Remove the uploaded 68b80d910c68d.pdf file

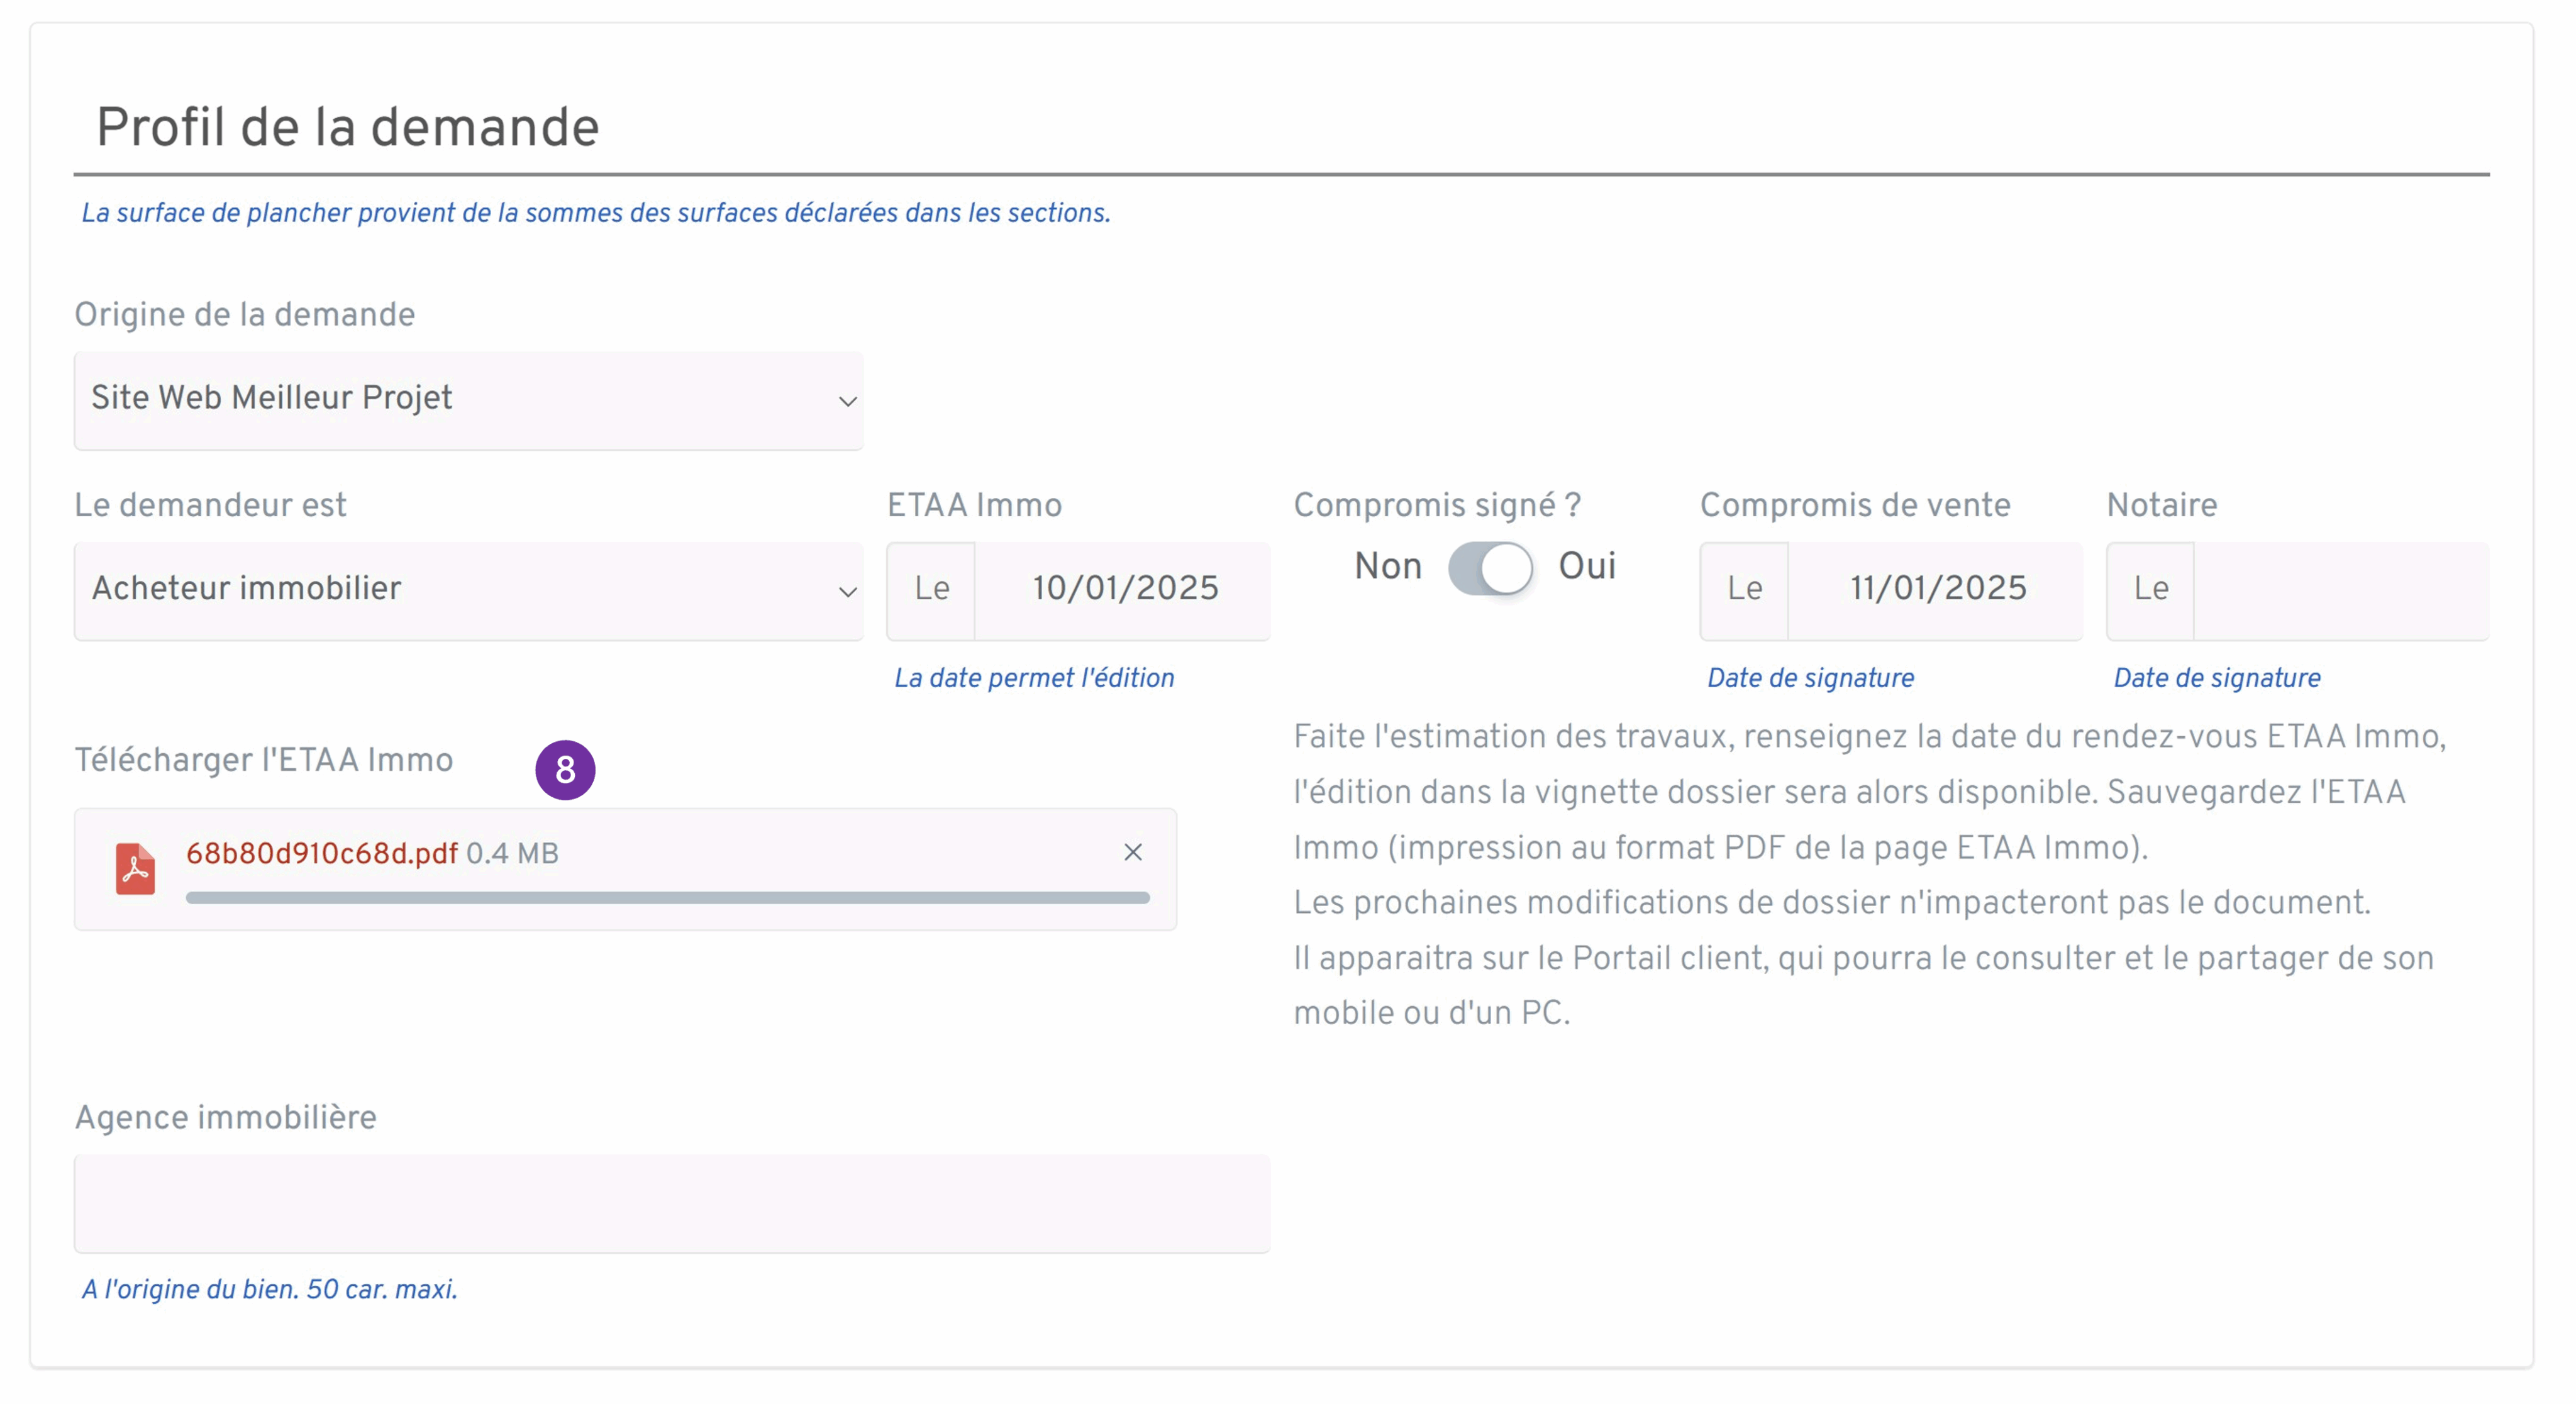coord(1133,853)
